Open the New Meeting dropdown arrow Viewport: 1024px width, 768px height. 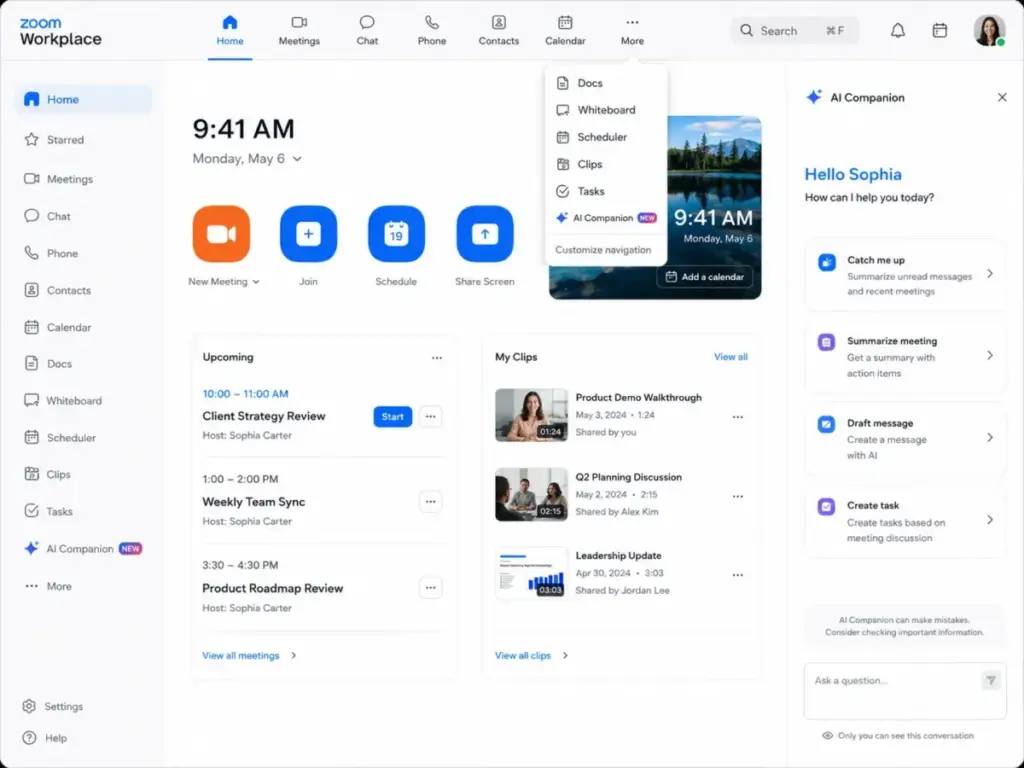(x=256, y=281)
